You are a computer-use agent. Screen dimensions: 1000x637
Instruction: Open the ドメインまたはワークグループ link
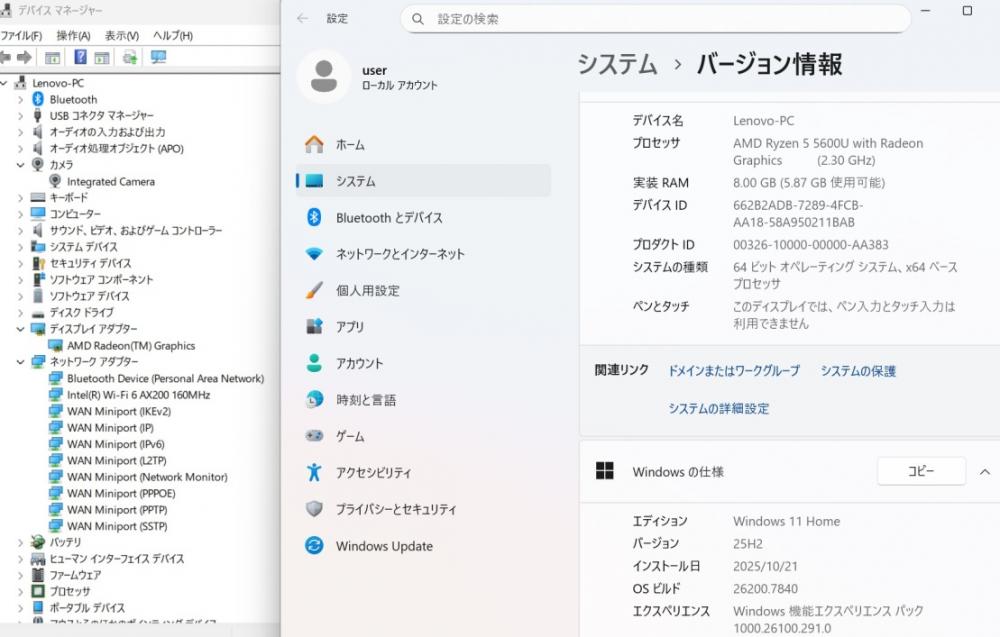point(733,371)
